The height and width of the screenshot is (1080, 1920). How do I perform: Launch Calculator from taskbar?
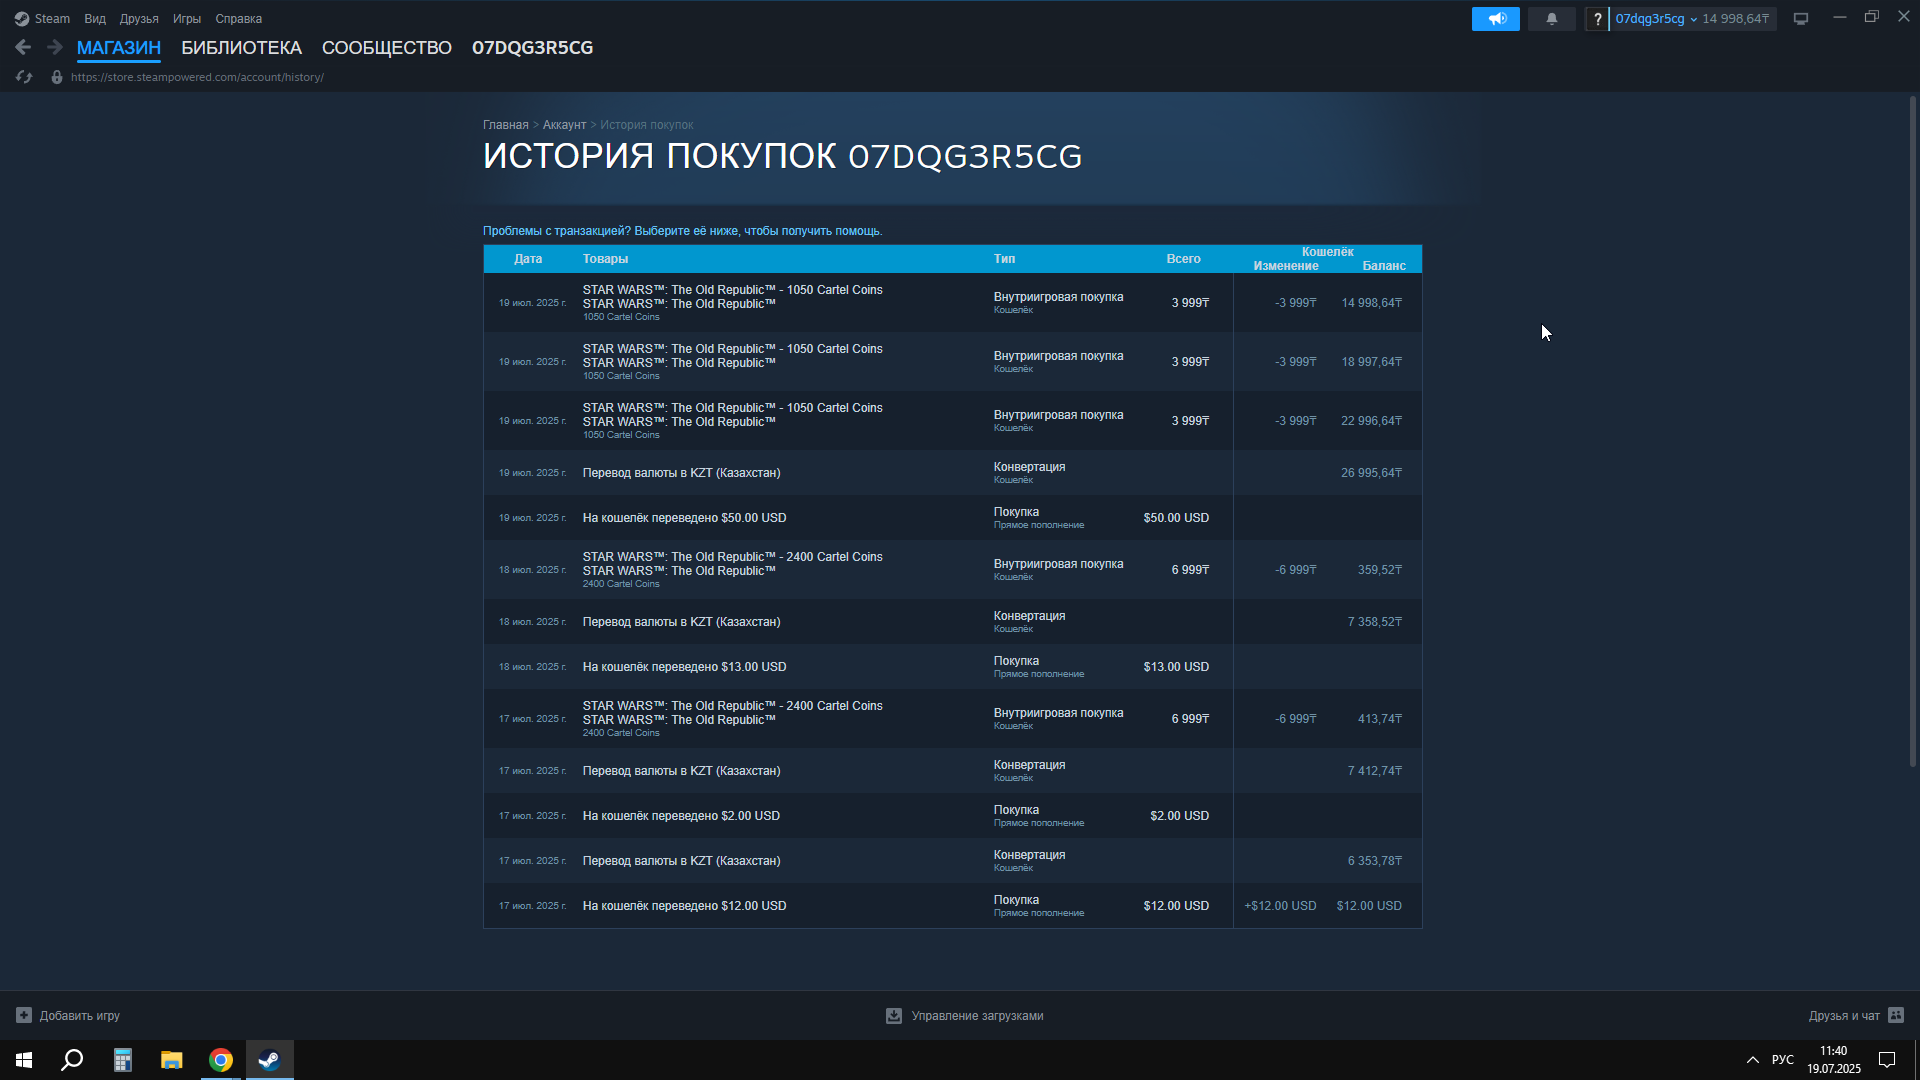122,1060
